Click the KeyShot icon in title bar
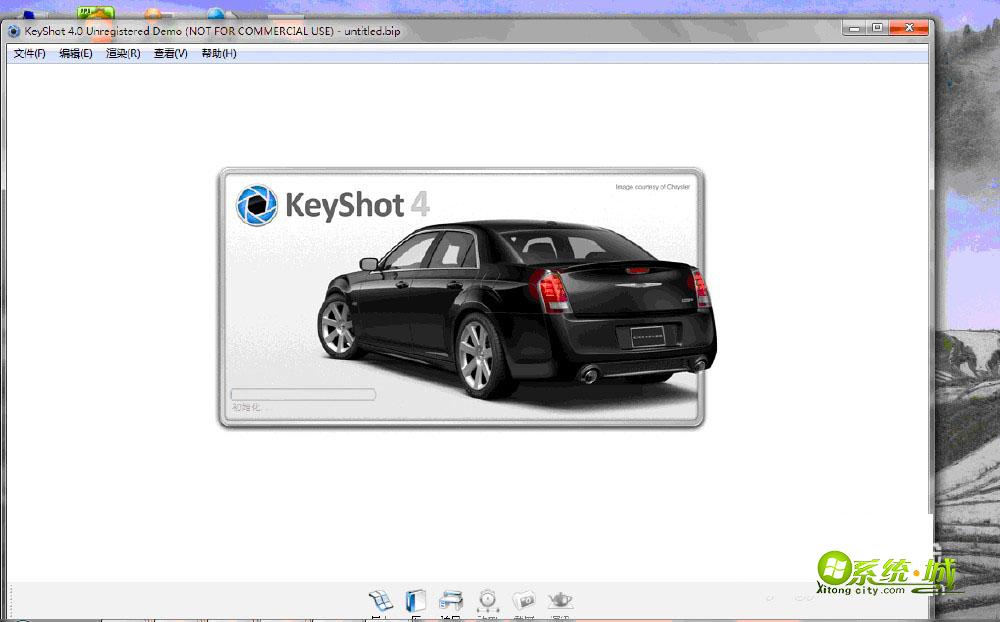 pos(14,31)
